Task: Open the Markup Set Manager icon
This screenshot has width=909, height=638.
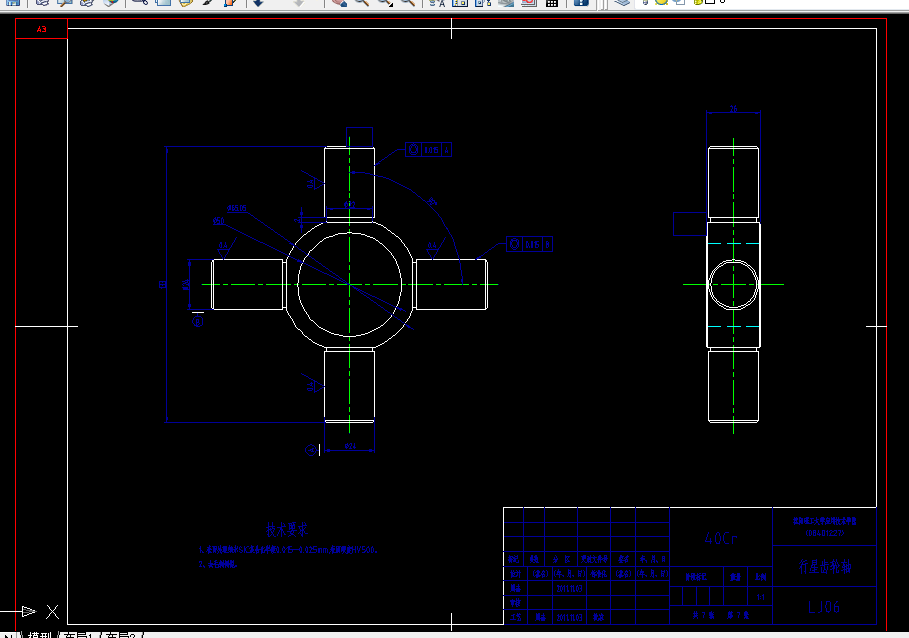Action: tap(529, 2)
